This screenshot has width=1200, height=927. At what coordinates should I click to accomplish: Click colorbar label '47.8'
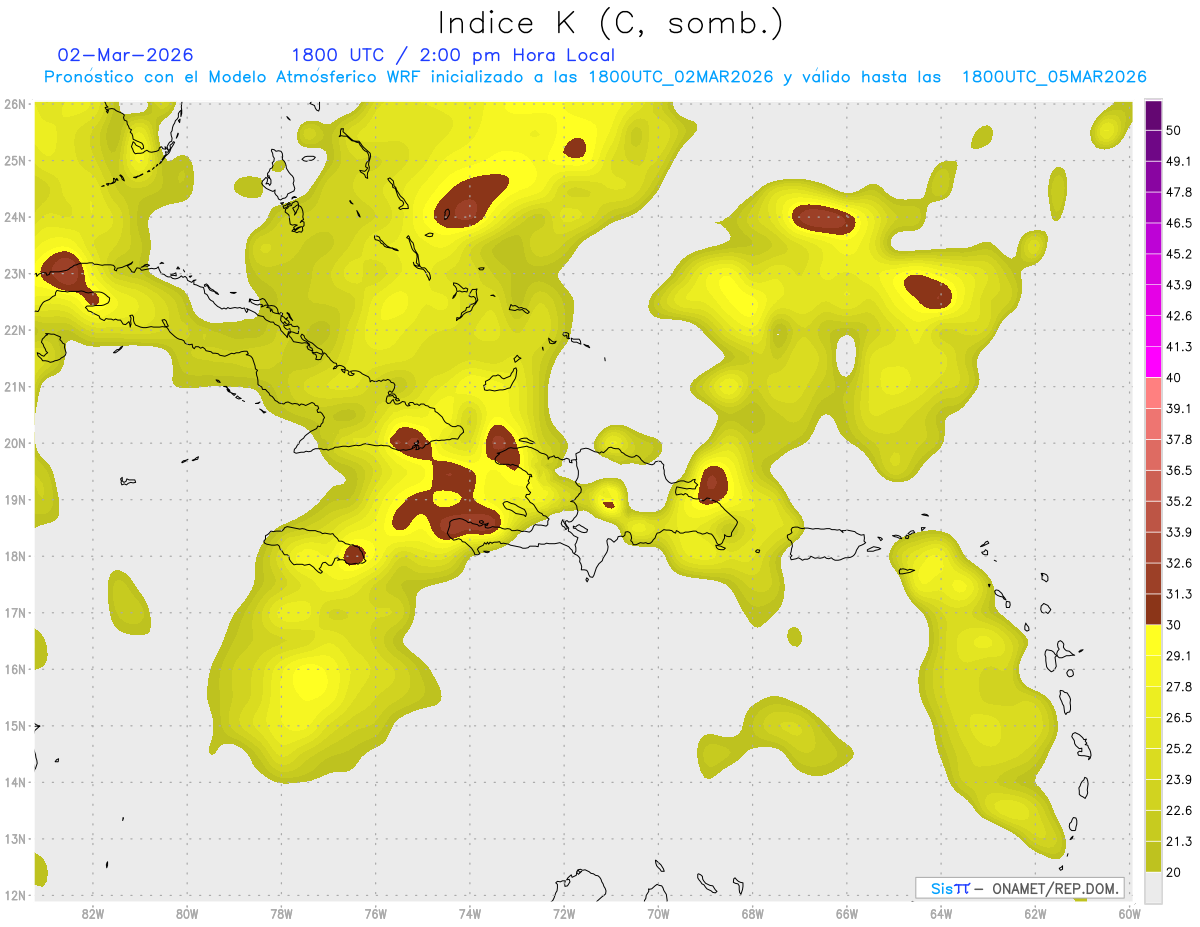[1179, 192]
